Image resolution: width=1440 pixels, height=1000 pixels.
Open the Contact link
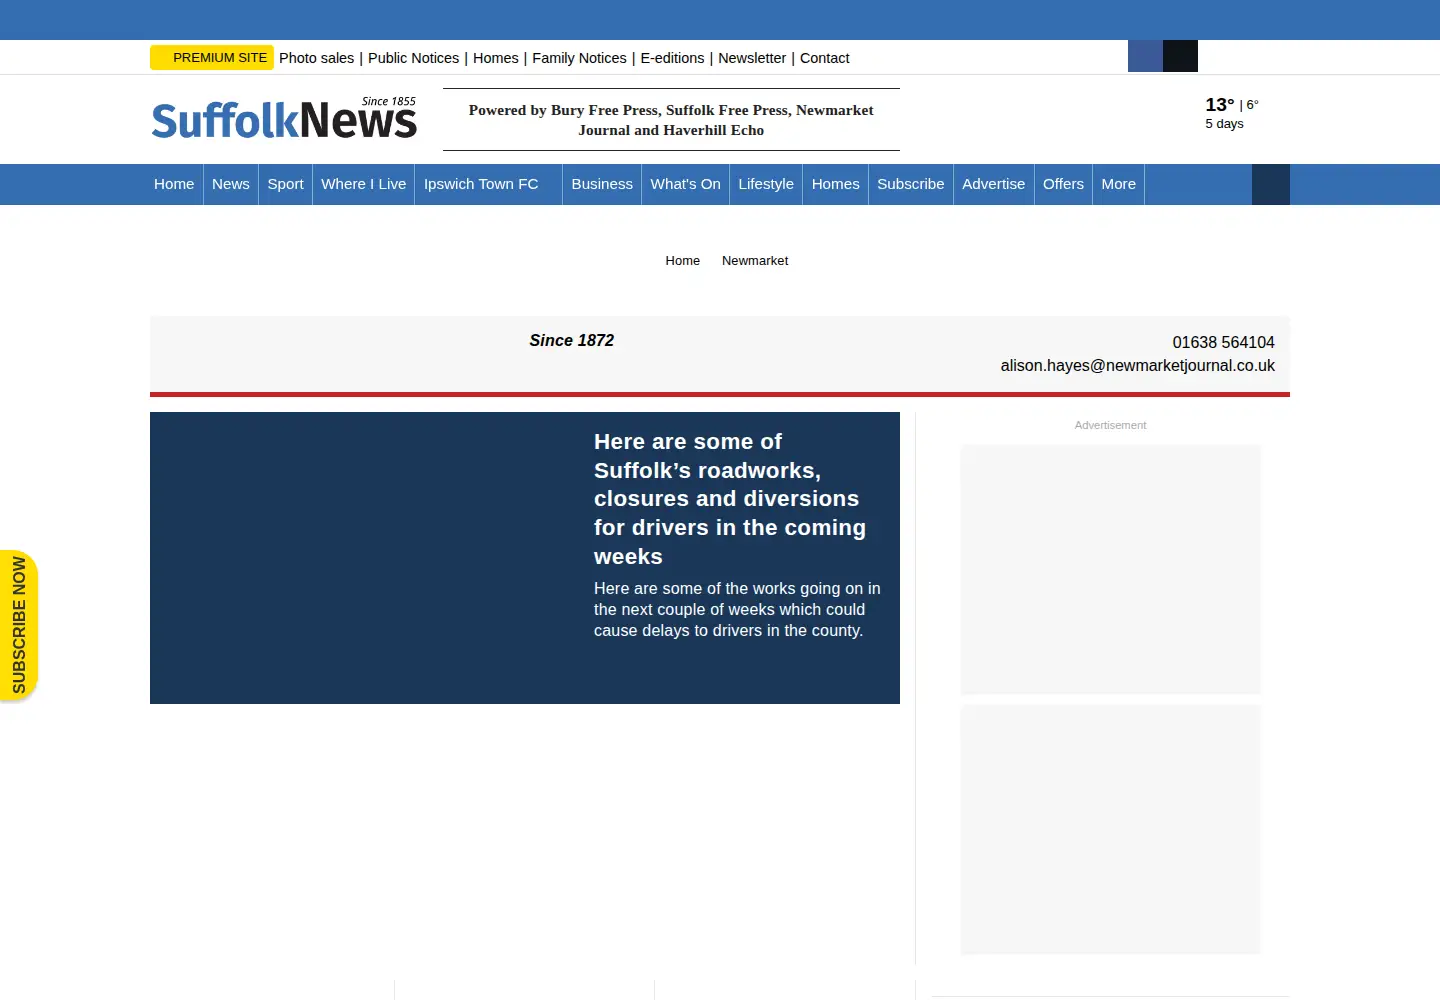click(824, 58)
